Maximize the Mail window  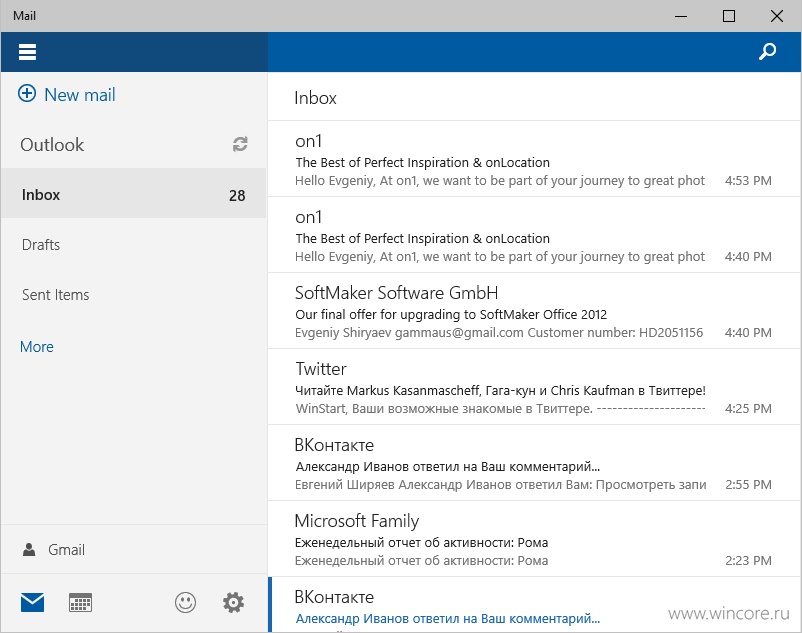[x=729, y=16]
